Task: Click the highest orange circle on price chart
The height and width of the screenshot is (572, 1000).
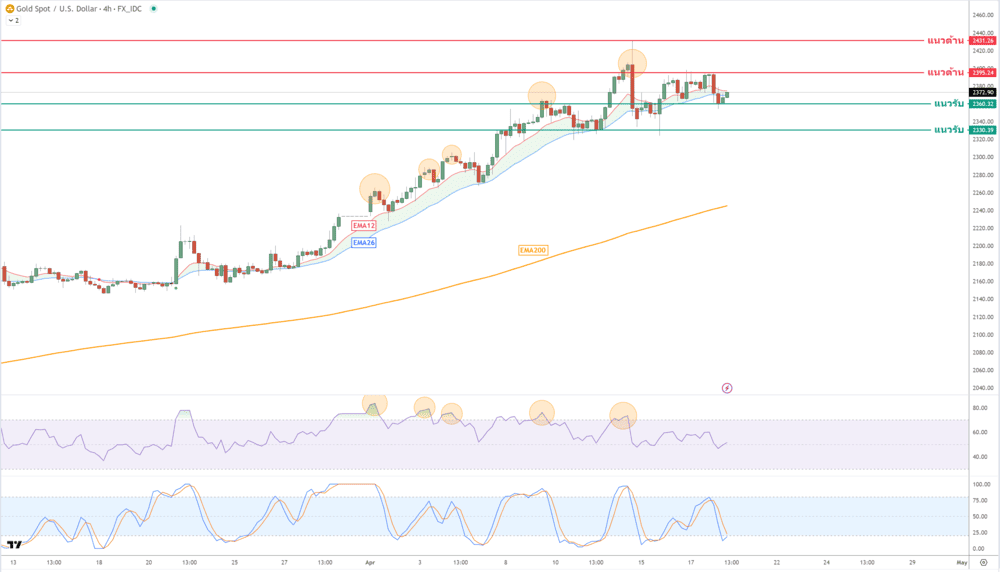Action: pyautogui.click(x=631, y=62)
